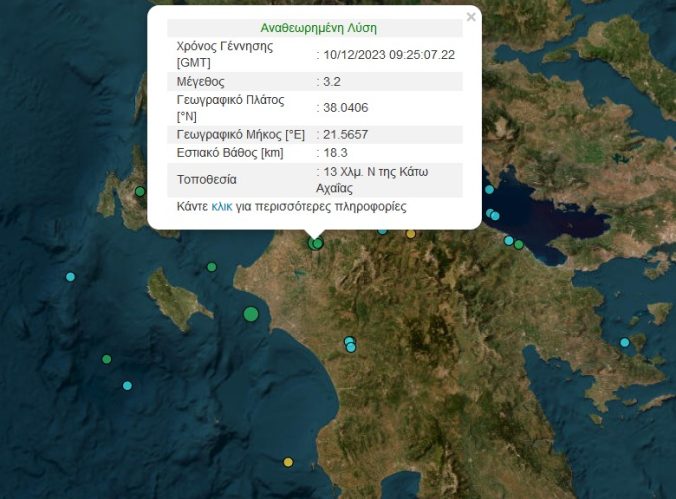Click green marker north of Zakynthos island
This screenshot has width=676, height=499.
coord(211,267)
